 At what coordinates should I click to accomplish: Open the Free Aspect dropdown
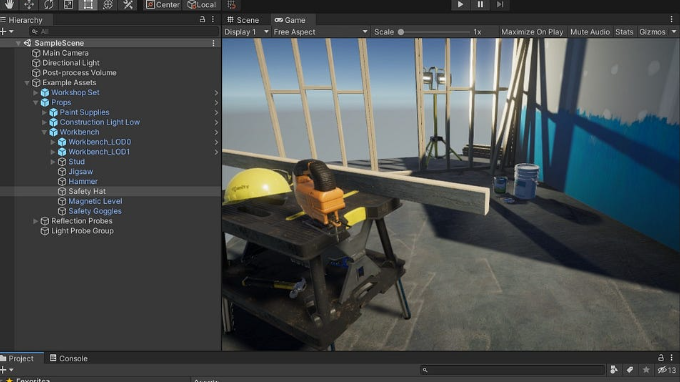320,32
